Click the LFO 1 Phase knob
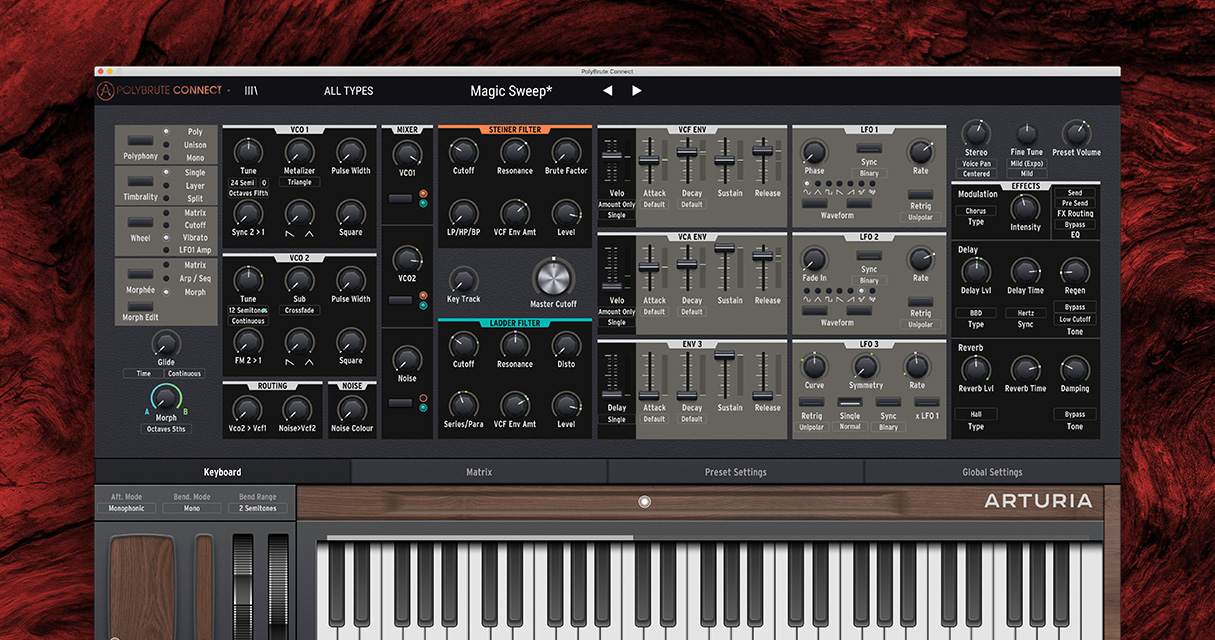The height and width of the screenshot is (640, 1215). click(x=814, y=151)
